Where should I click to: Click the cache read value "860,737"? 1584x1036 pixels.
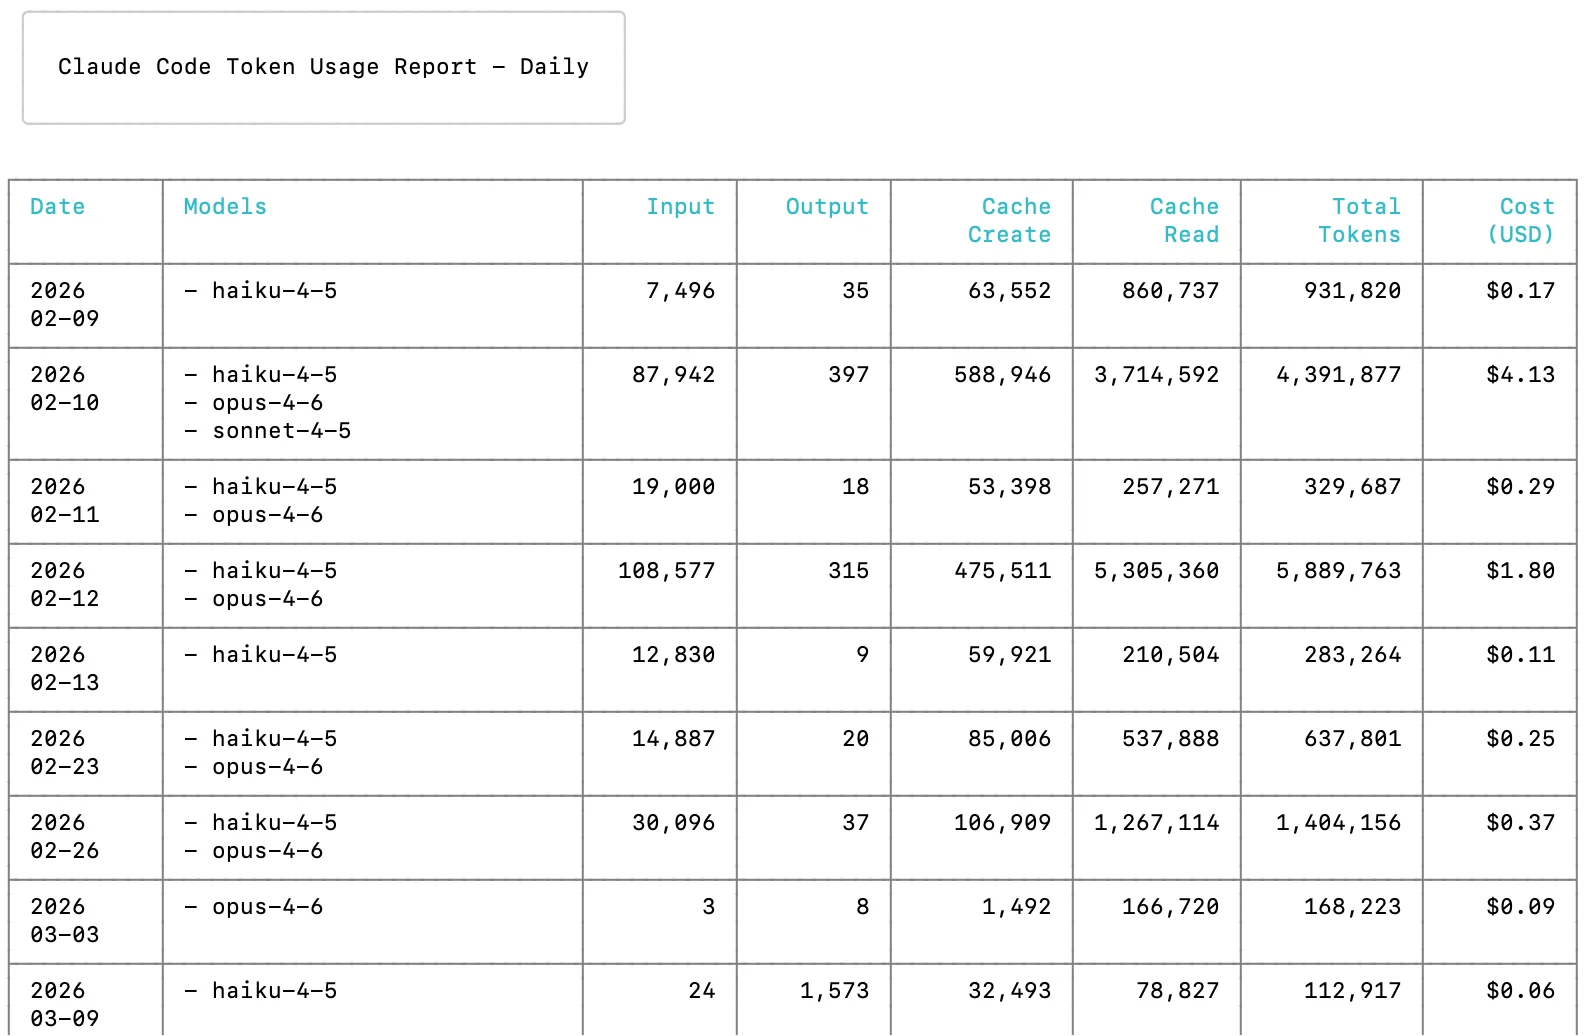click(1170, 291)
